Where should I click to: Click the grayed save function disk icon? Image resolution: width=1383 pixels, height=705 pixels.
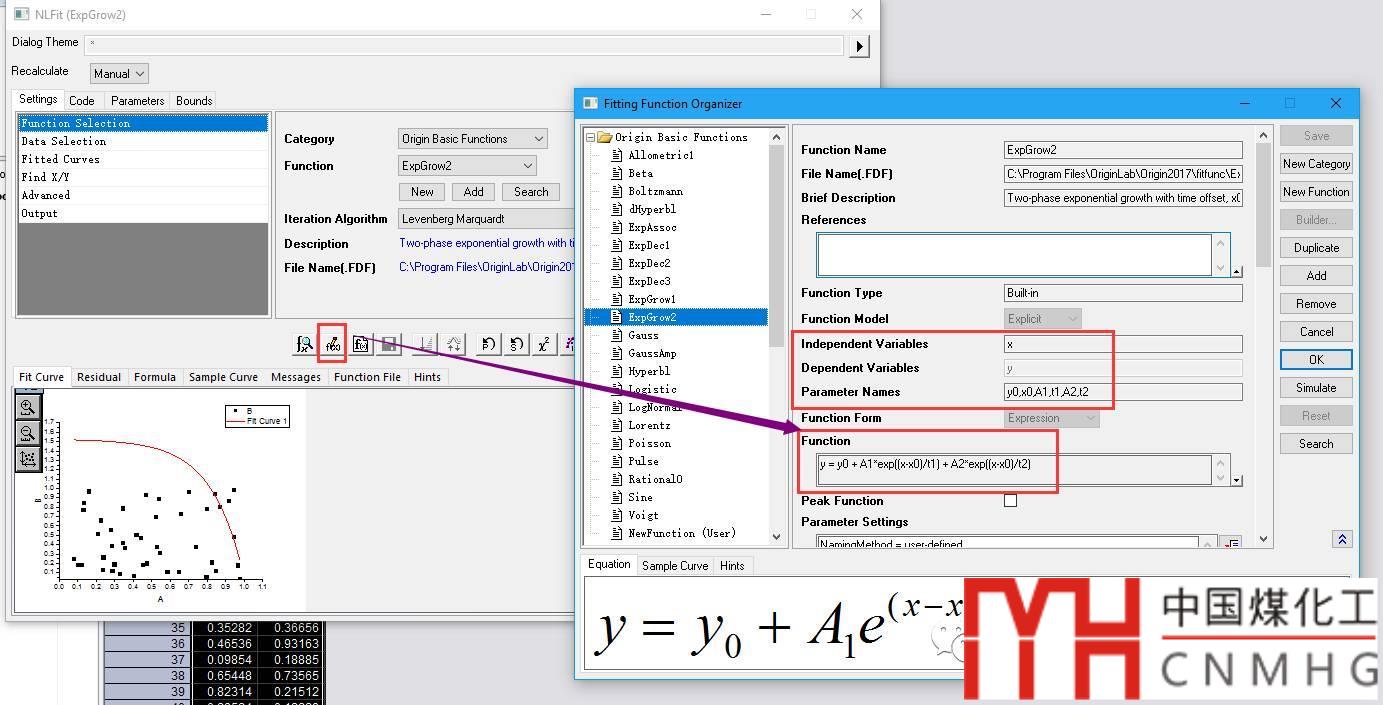tap(390, 344)
